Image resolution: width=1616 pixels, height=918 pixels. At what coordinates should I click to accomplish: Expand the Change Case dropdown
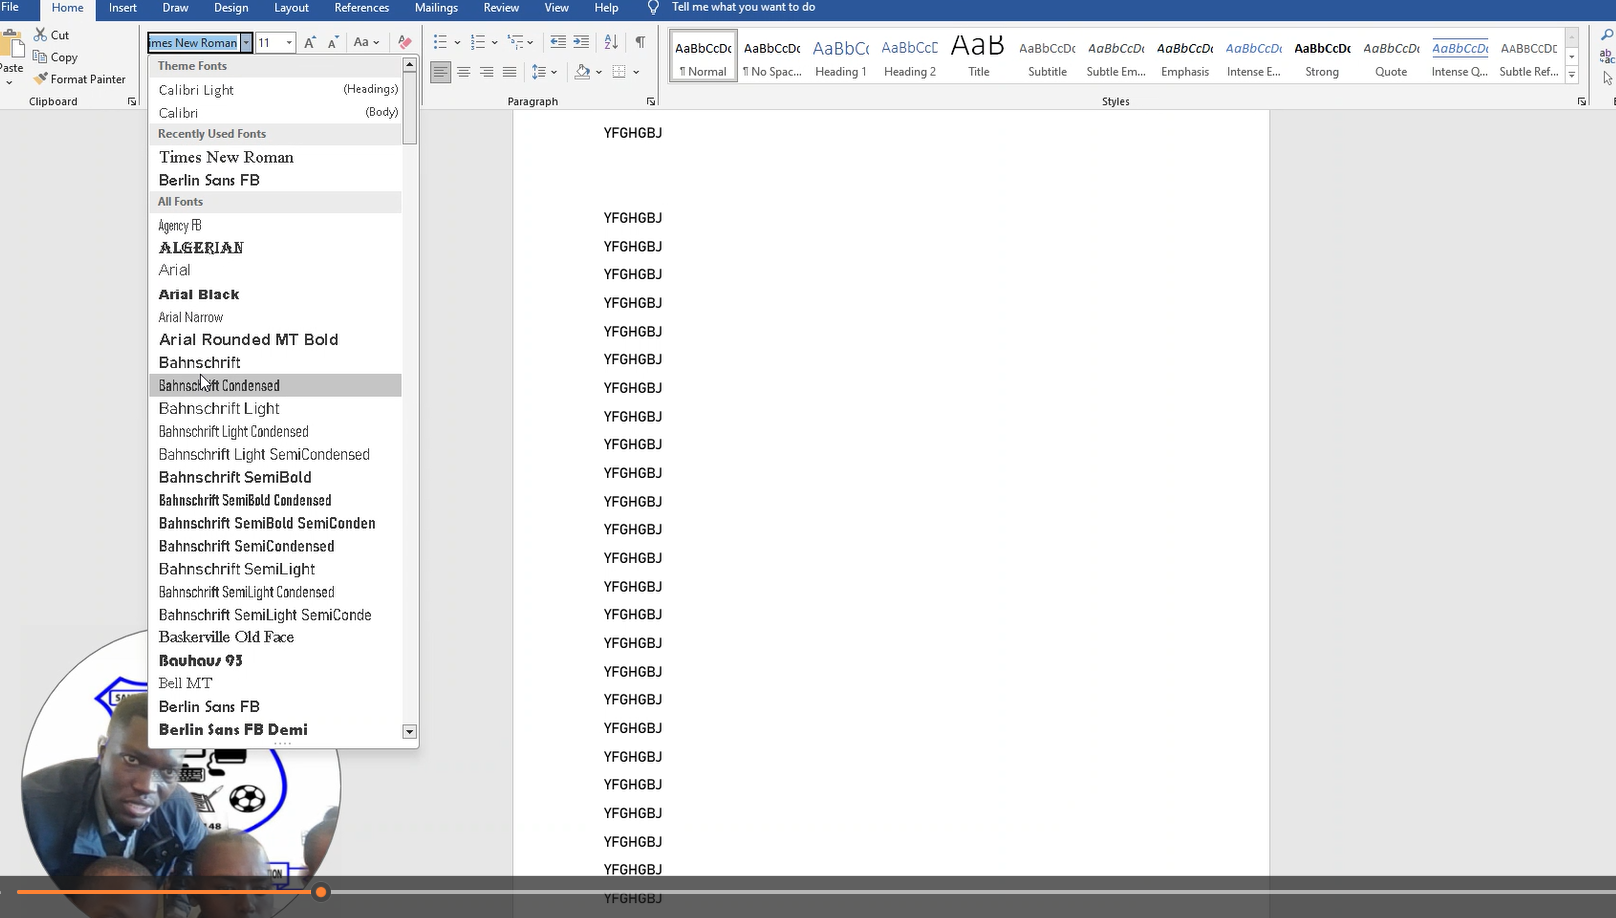367,42
